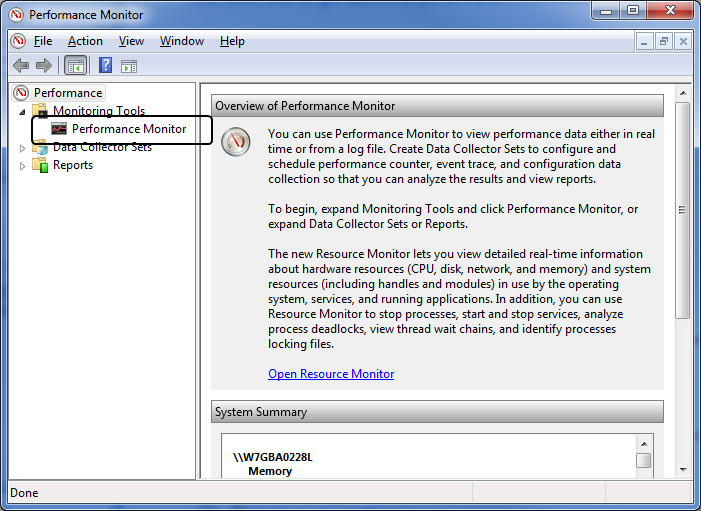This screenshot has width=701, height=511.
Task: Click the System Summary section header
Action: (x=437, y=412)
